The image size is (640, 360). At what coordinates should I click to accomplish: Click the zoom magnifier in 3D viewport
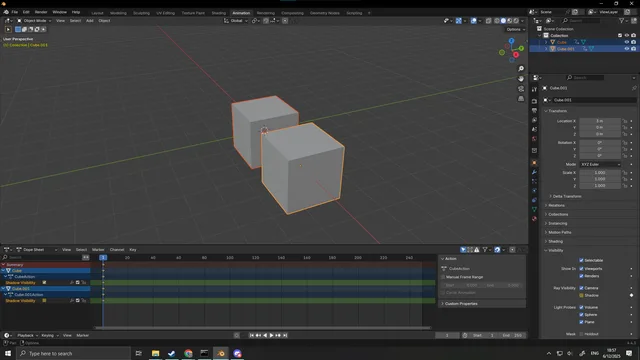point(521,69)
